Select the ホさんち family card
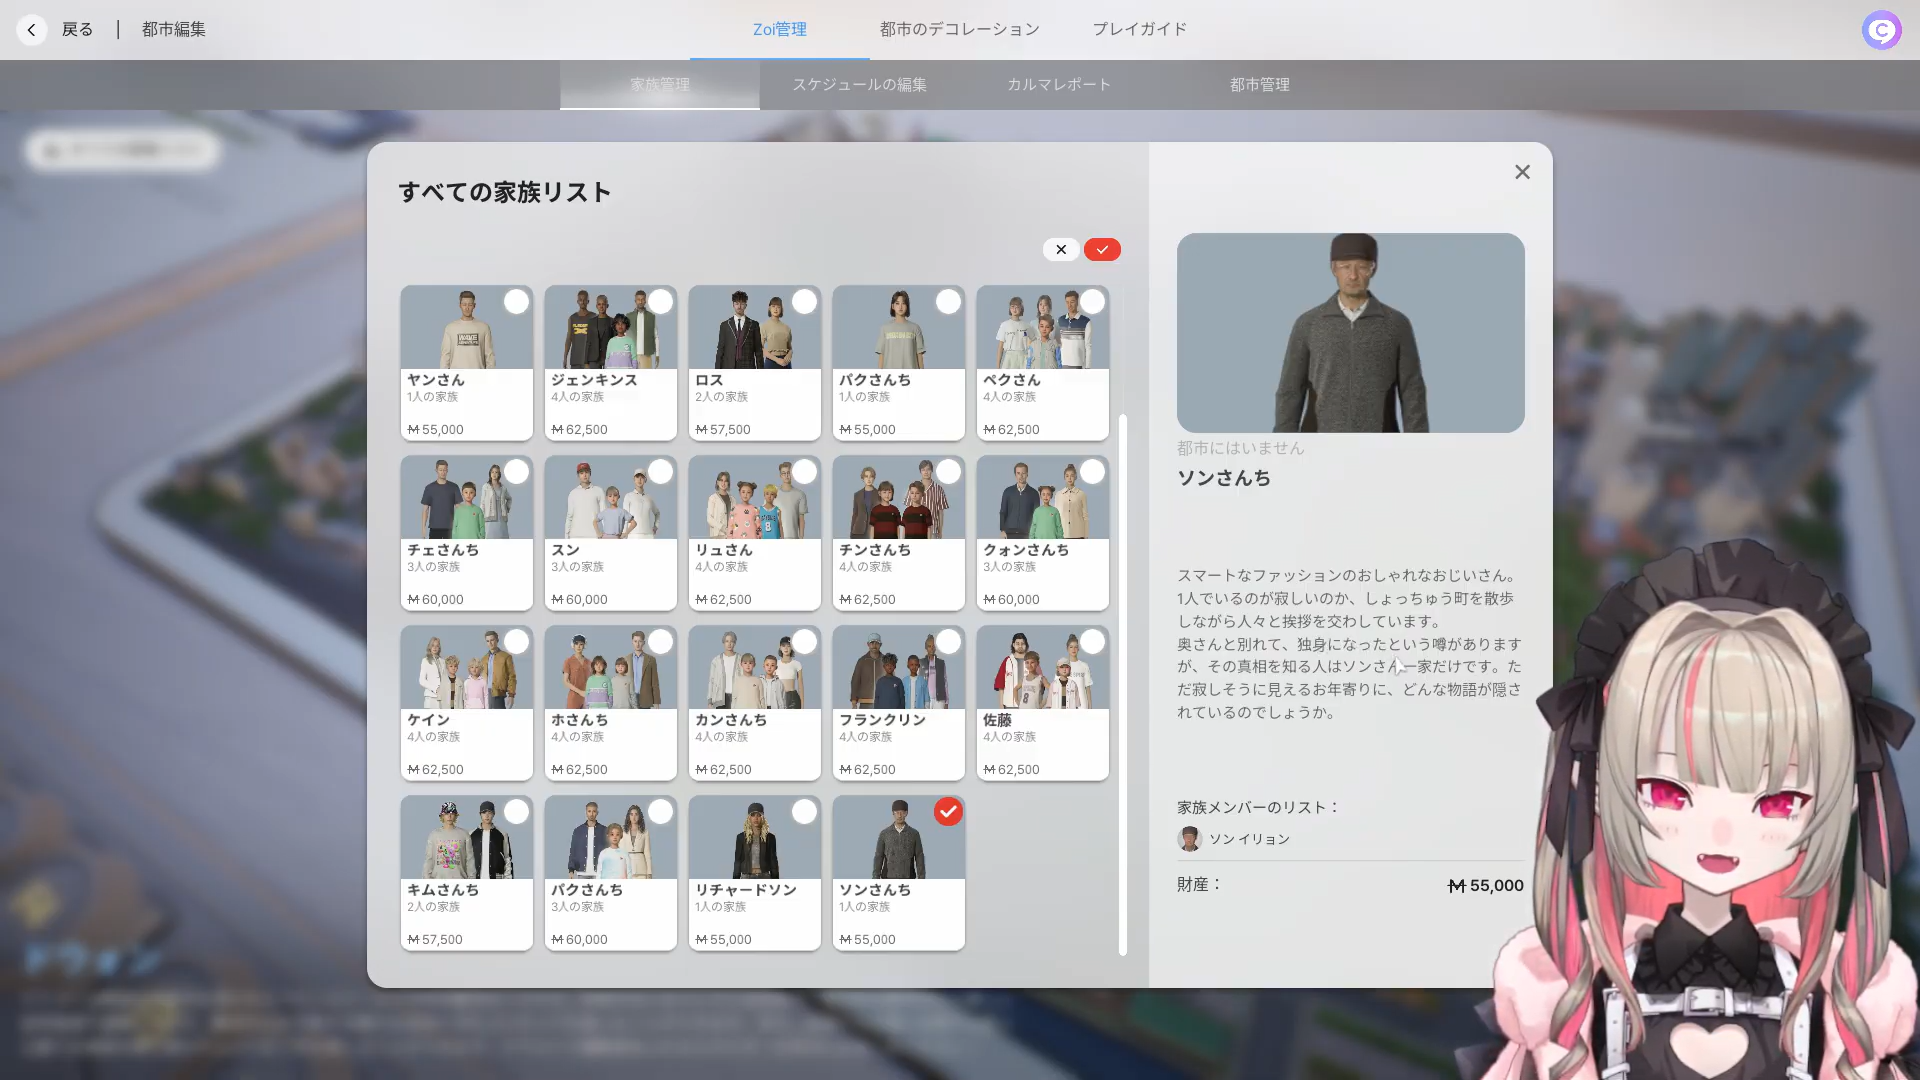This screenshot has height=1080, width=1920. click(610, 703)
